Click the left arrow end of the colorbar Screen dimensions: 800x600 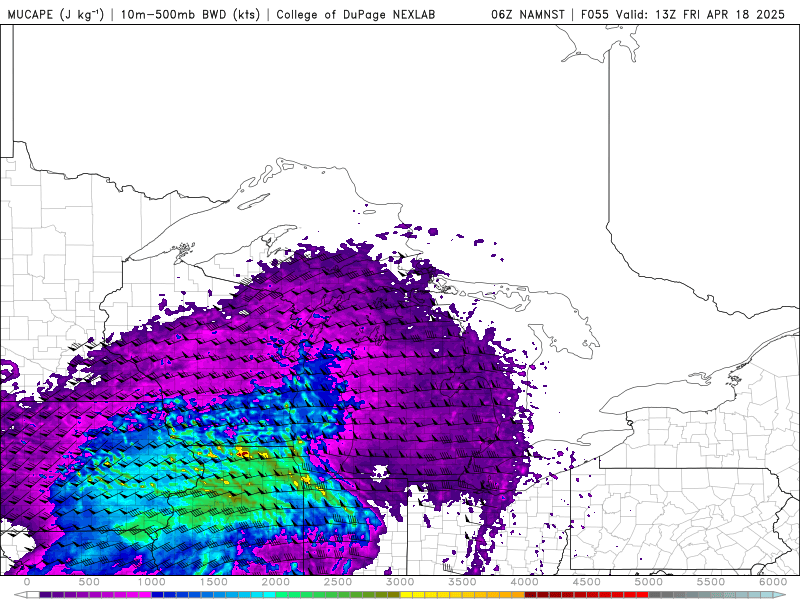20,594
